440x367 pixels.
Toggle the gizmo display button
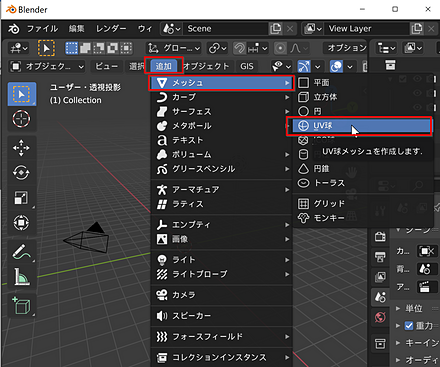[304, 66]
